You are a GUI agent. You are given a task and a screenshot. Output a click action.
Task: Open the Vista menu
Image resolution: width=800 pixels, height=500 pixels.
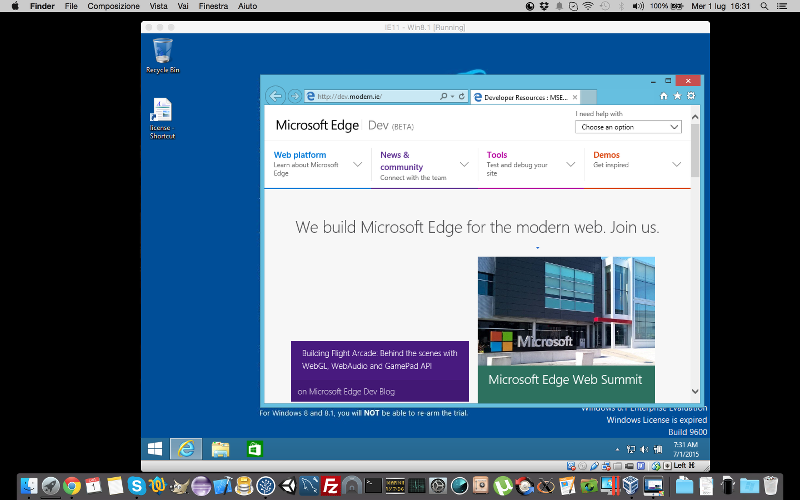click(158, 6)
